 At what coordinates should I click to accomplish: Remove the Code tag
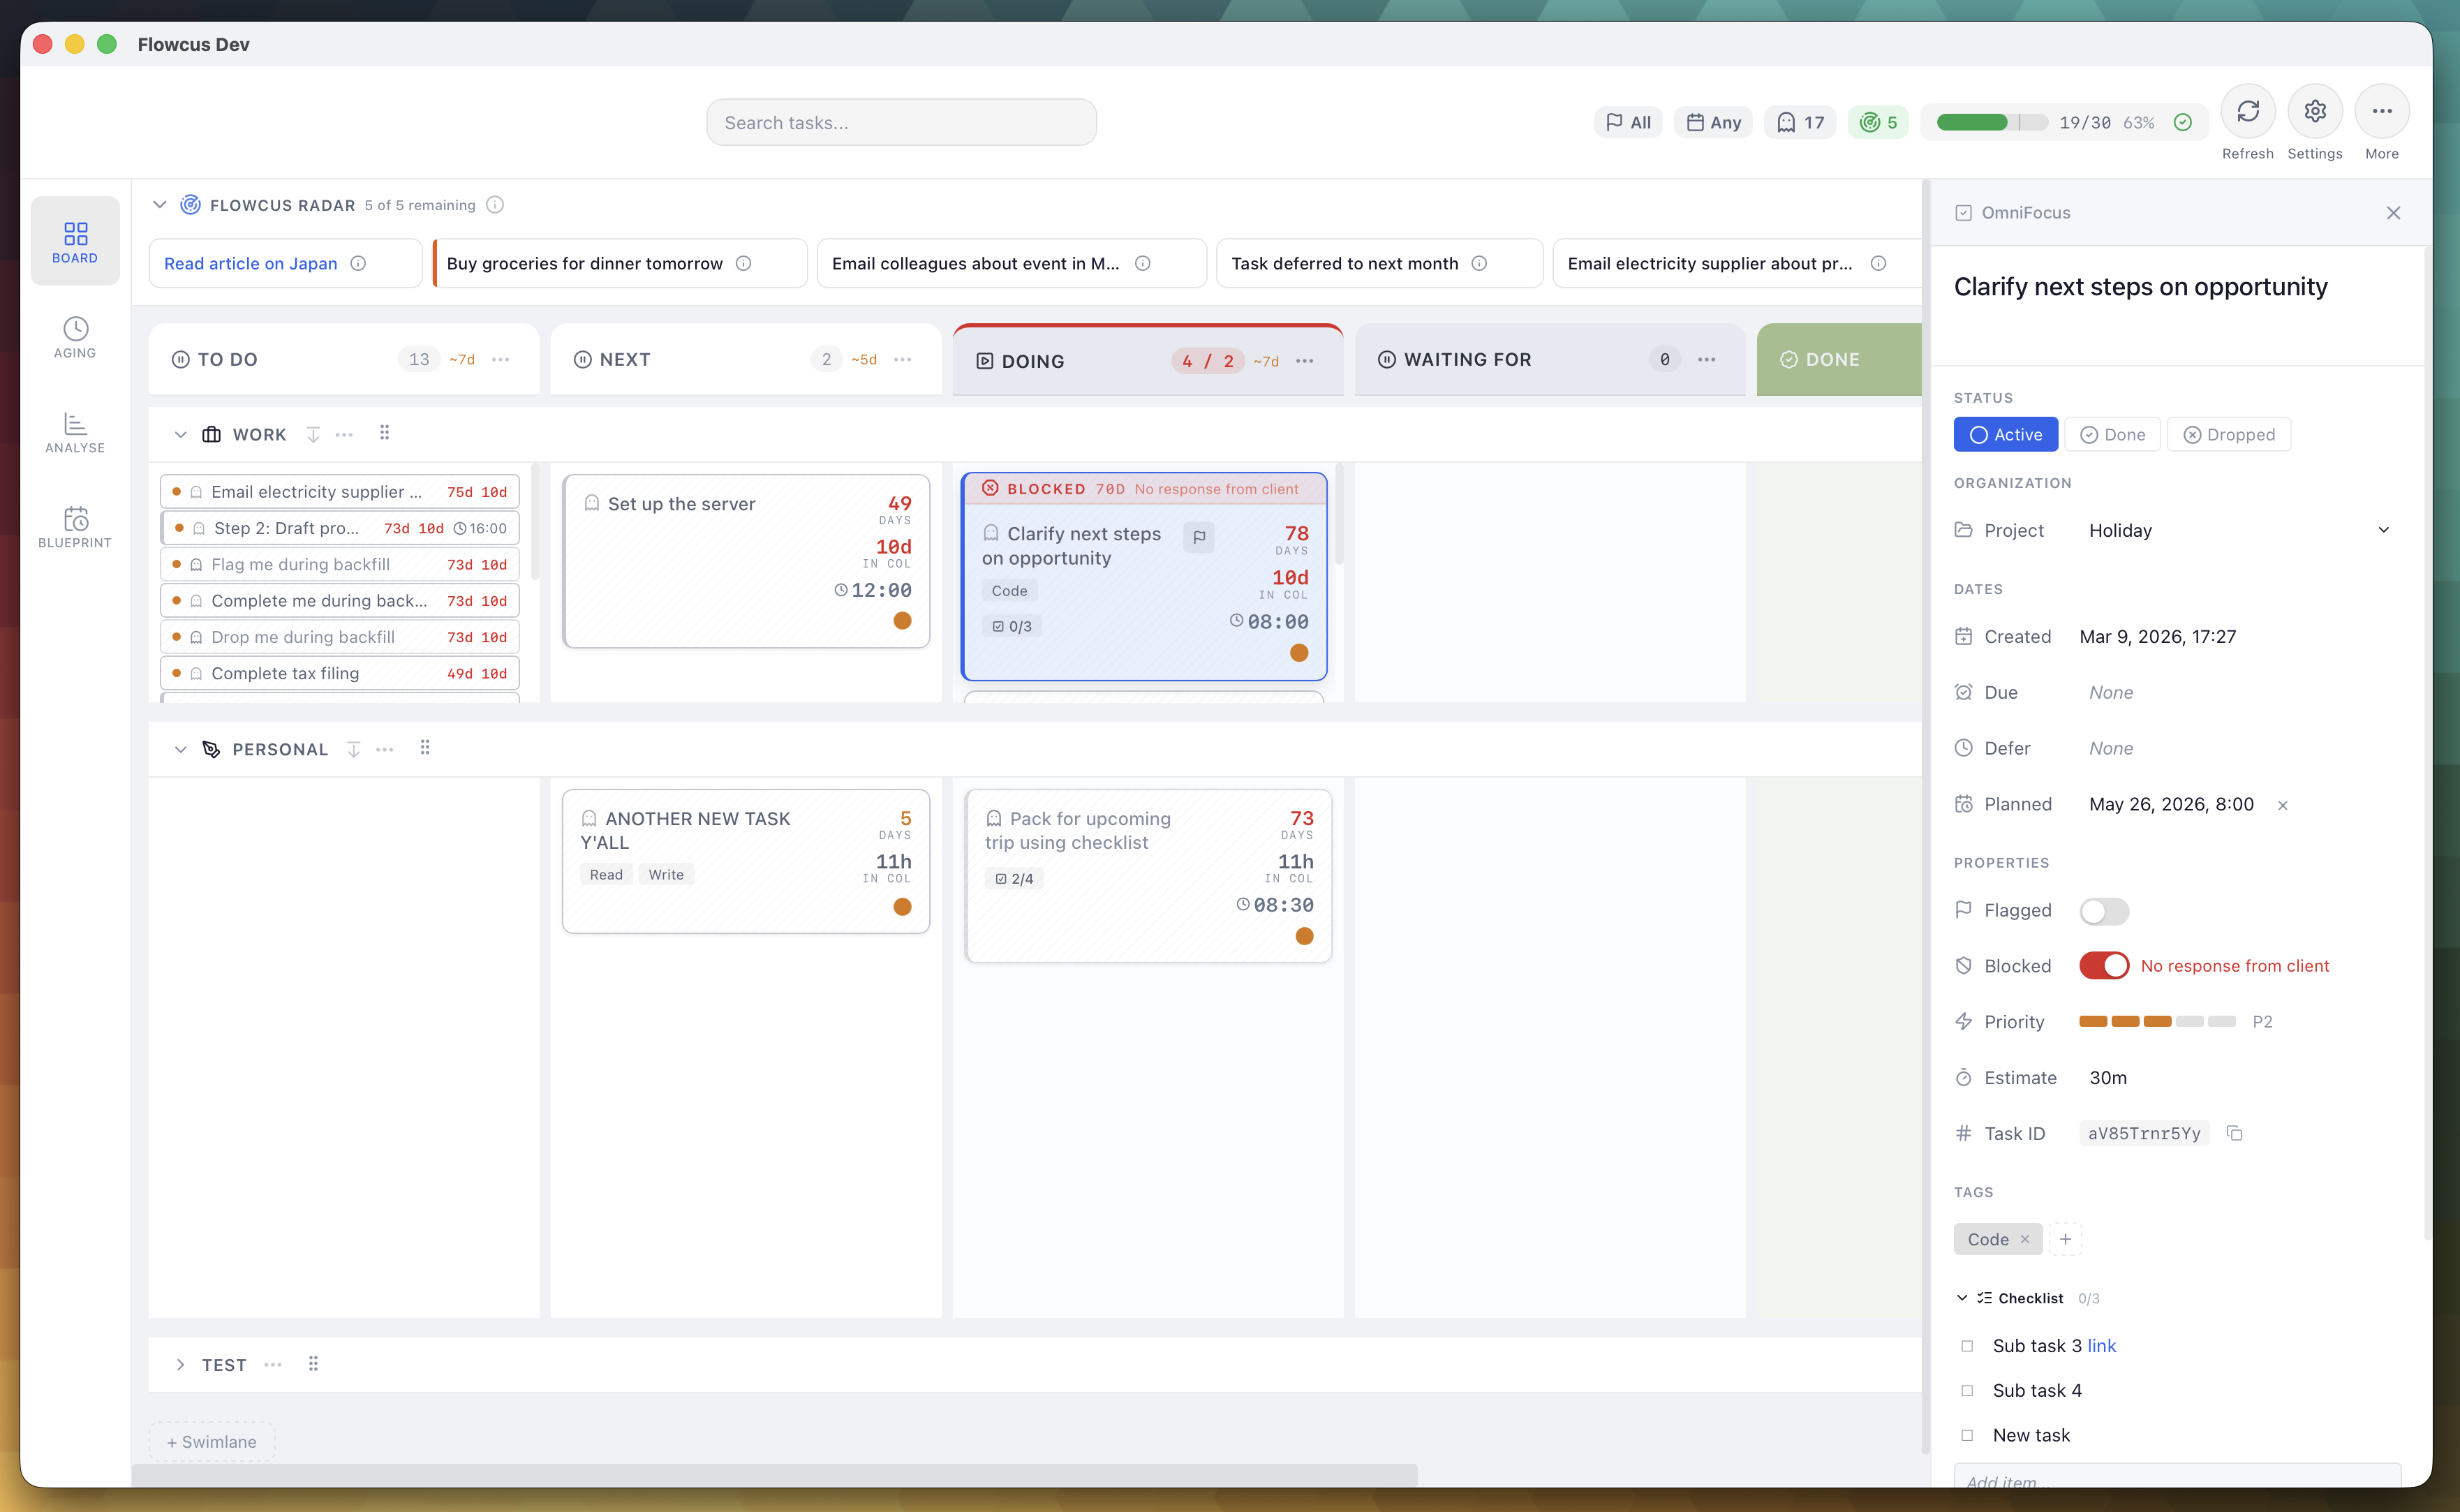click(x=2025, y=1239)
